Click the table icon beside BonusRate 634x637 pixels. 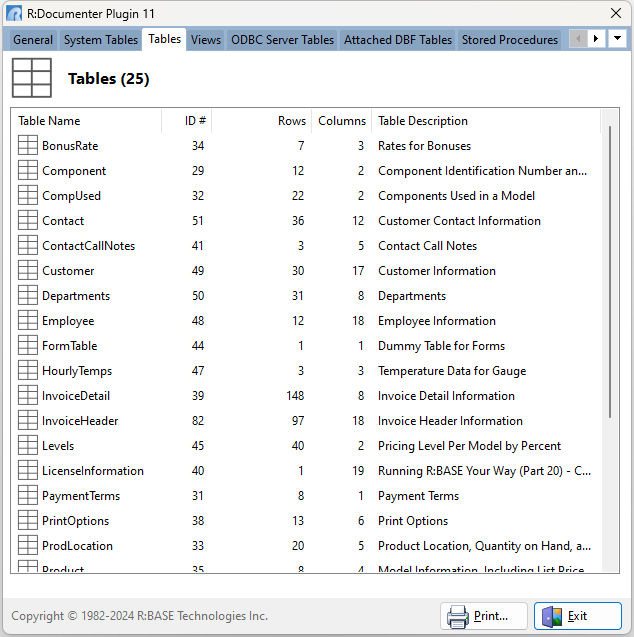(28, 145)
